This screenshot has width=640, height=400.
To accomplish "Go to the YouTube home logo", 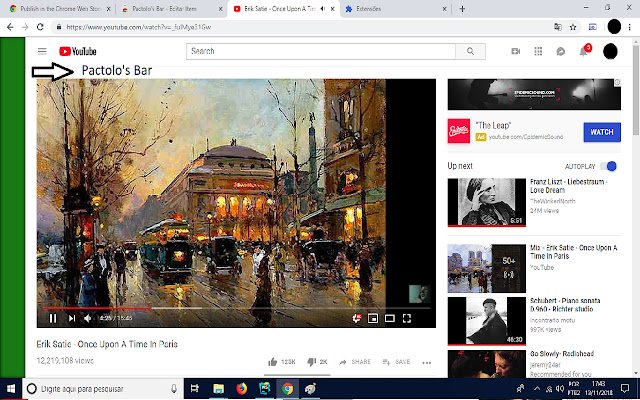I will coord(78,51).
